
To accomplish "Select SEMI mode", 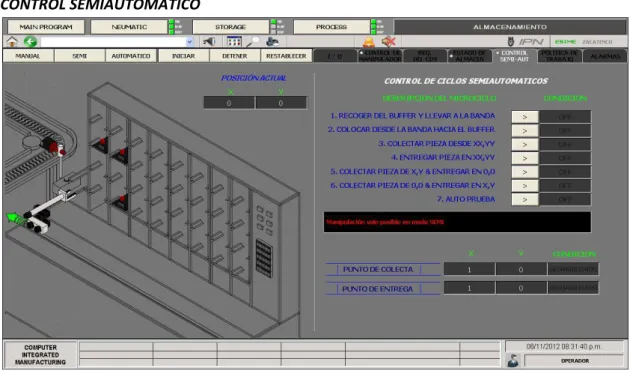I will (x=80, y=56).
